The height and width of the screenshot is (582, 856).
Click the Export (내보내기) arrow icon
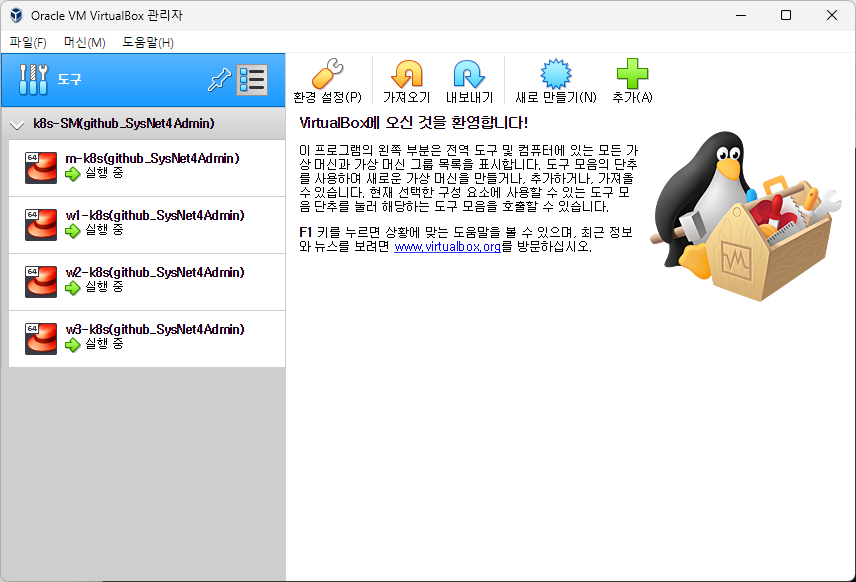(469, 74)
